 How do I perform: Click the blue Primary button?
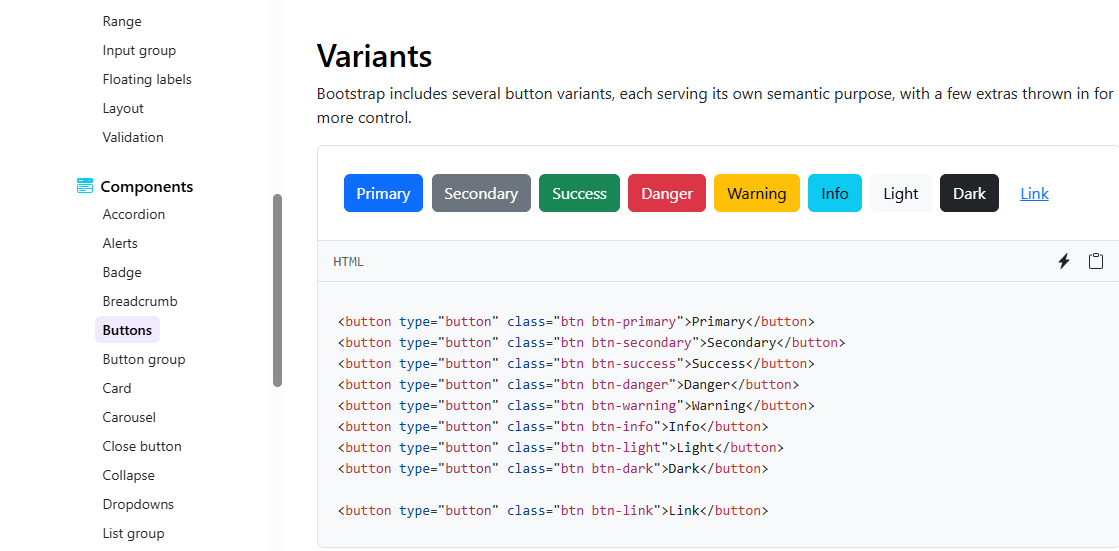pyautogui.click(x=383, y=193)
